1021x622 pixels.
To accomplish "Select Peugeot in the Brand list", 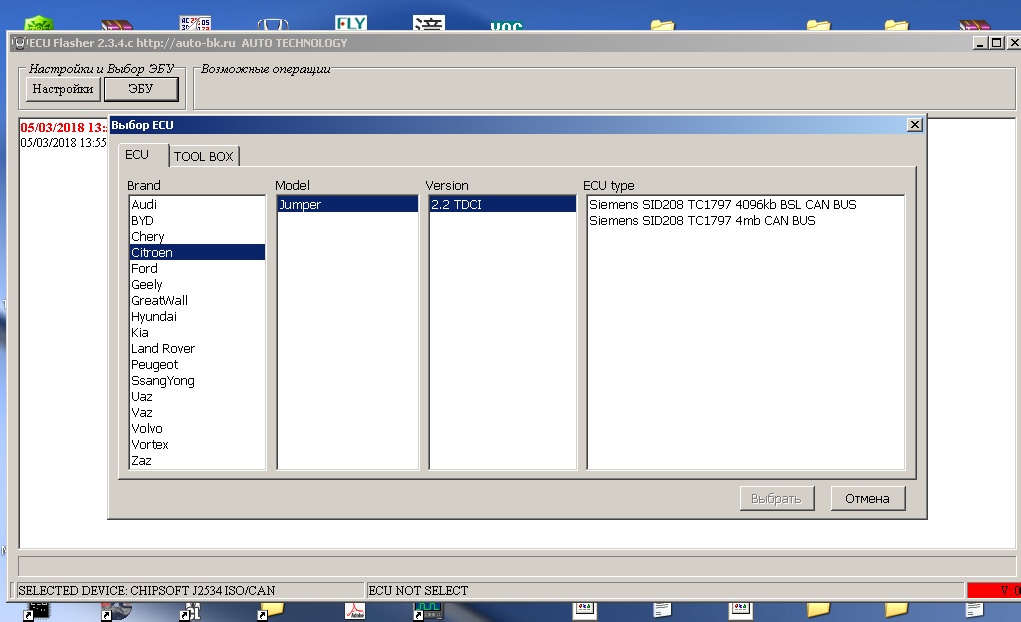I will 197,365.
